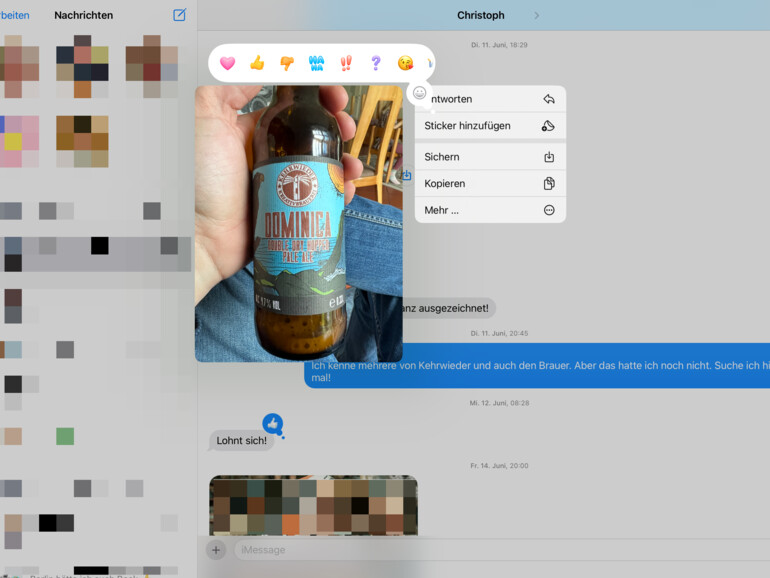Open the beer bottle photo
The width and height of the screenshot is (770, 578).
(299, 224)
